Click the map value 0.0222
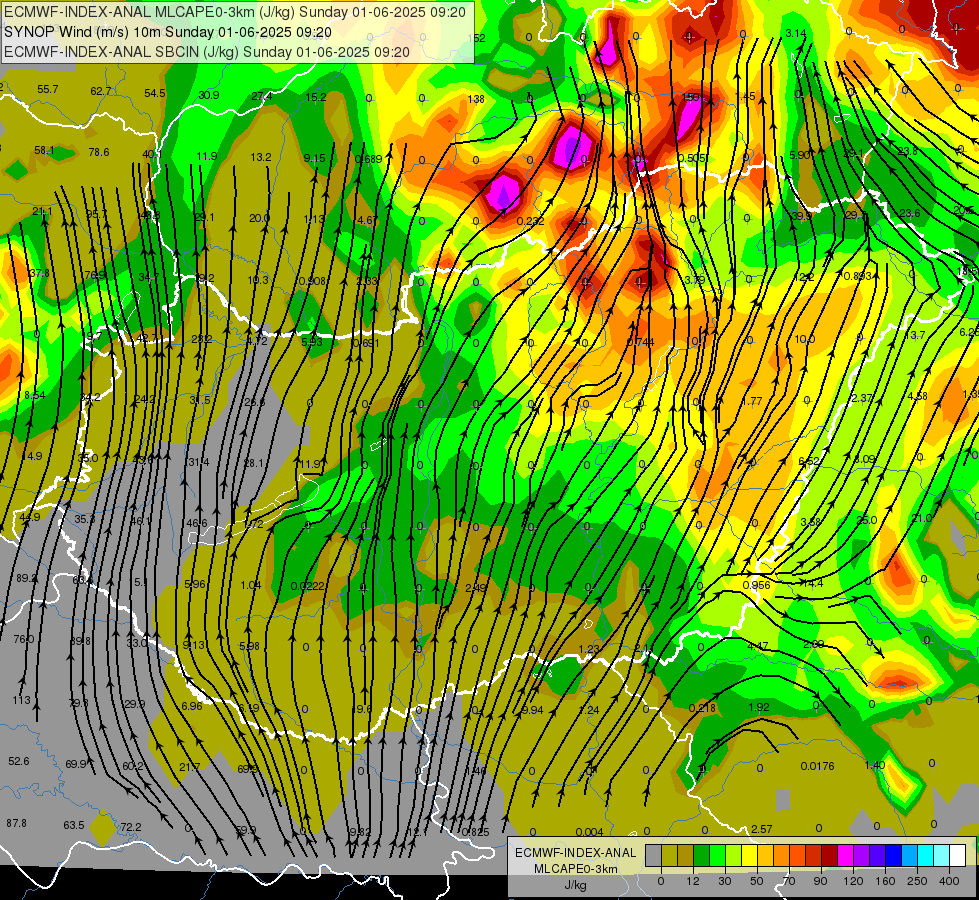The image size is (979, 900). pos(307,586)
